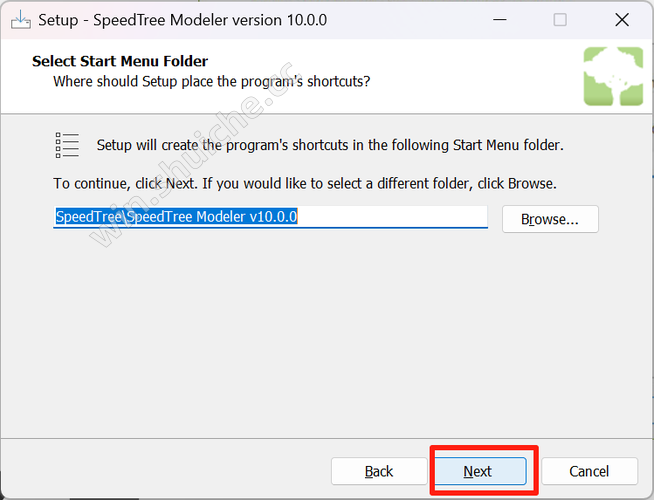
Task: Click the installer download icon in title bar
Action: click(x=20, y=20)
